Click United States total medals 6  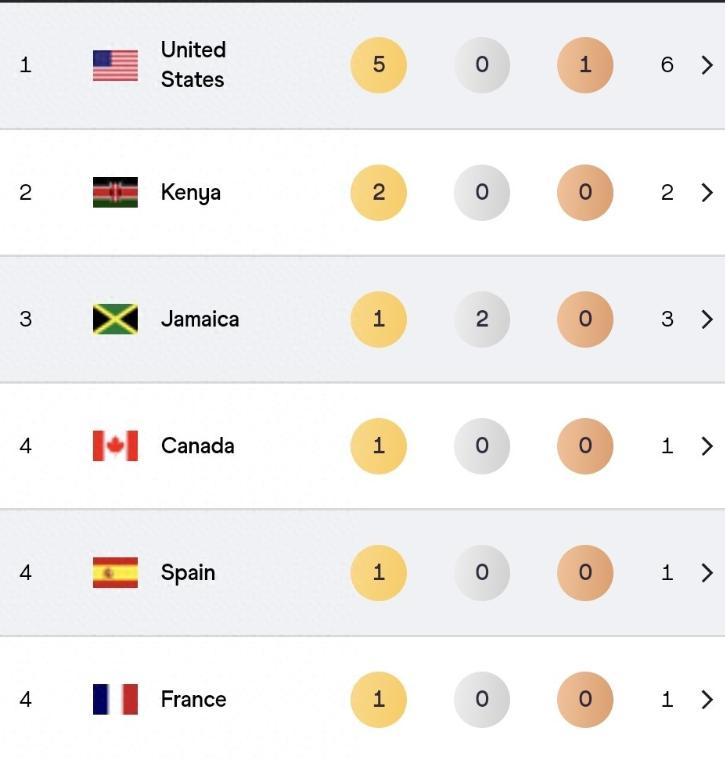[667, 65]
